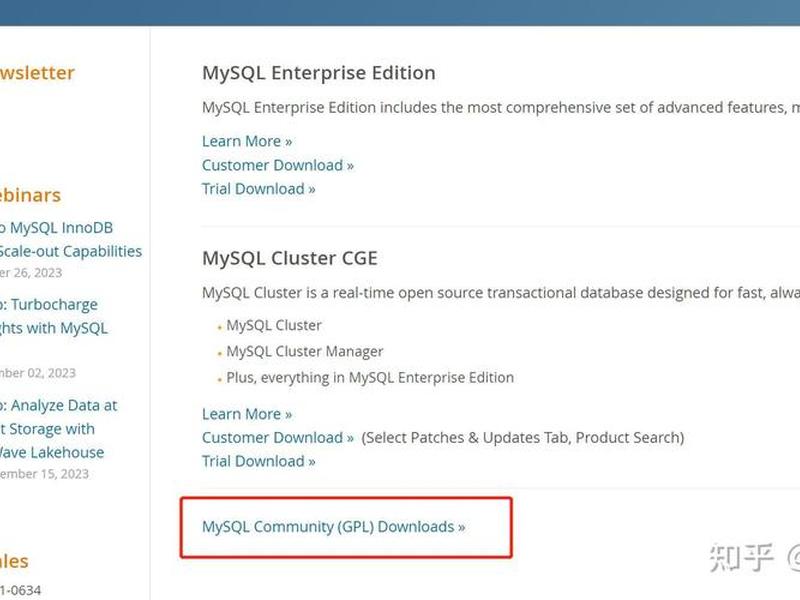The image size is (800, 600).
Task: Click Customer Download under MySQL Cluster CGE
Action: 278,437
